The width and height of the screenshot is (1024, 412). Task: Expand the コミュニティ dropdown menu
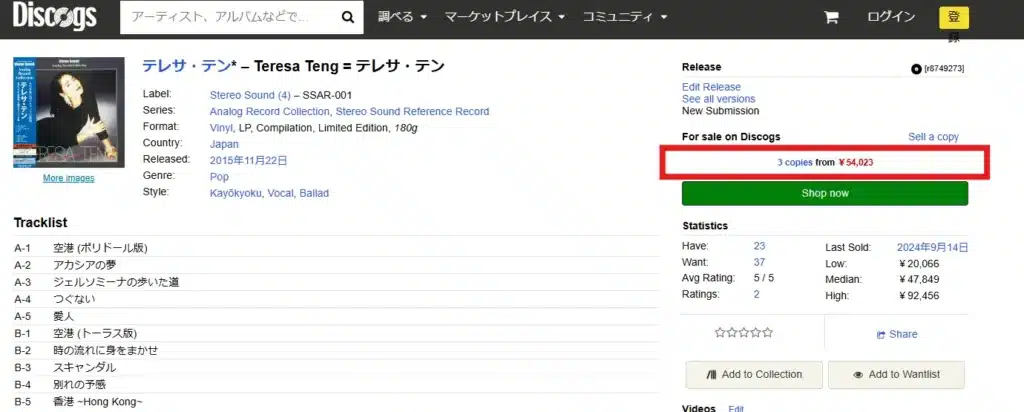[x=625, y=17]
